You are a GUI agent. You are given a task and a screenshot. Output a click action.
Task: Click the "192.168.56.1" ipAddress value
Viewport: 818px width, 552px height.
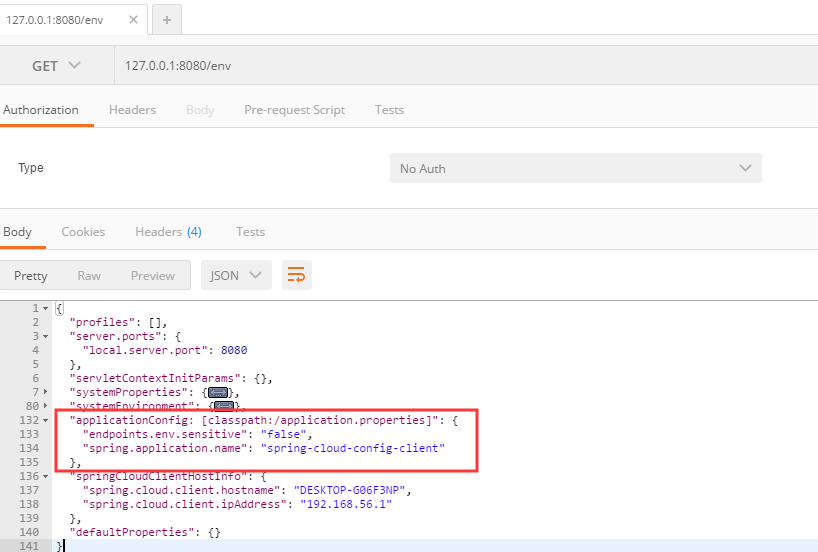click(346, 505)
